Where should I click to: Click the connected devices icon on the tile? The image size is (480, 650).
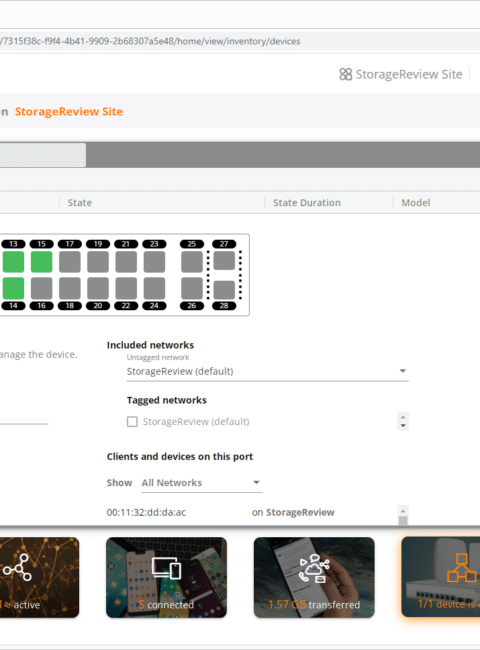166,568
